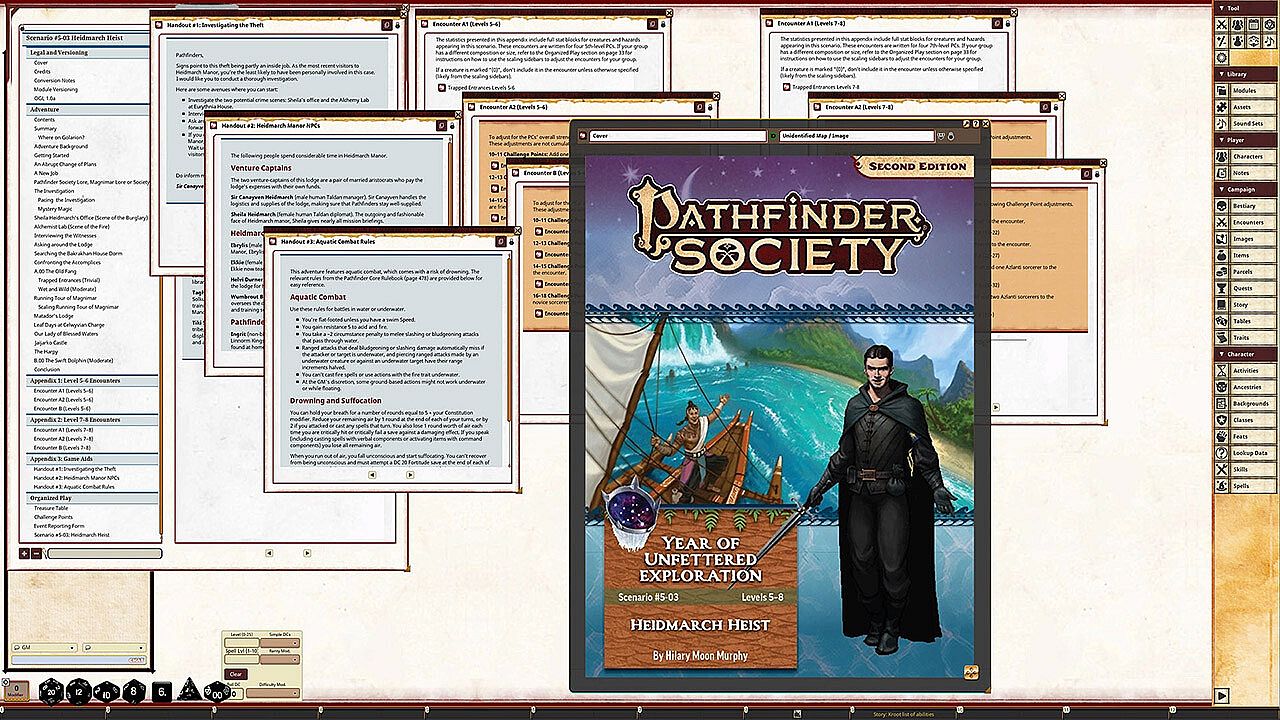1280x720 pixels.
Task: Click the Clear button in the DC panel
Action: [235, 674]
